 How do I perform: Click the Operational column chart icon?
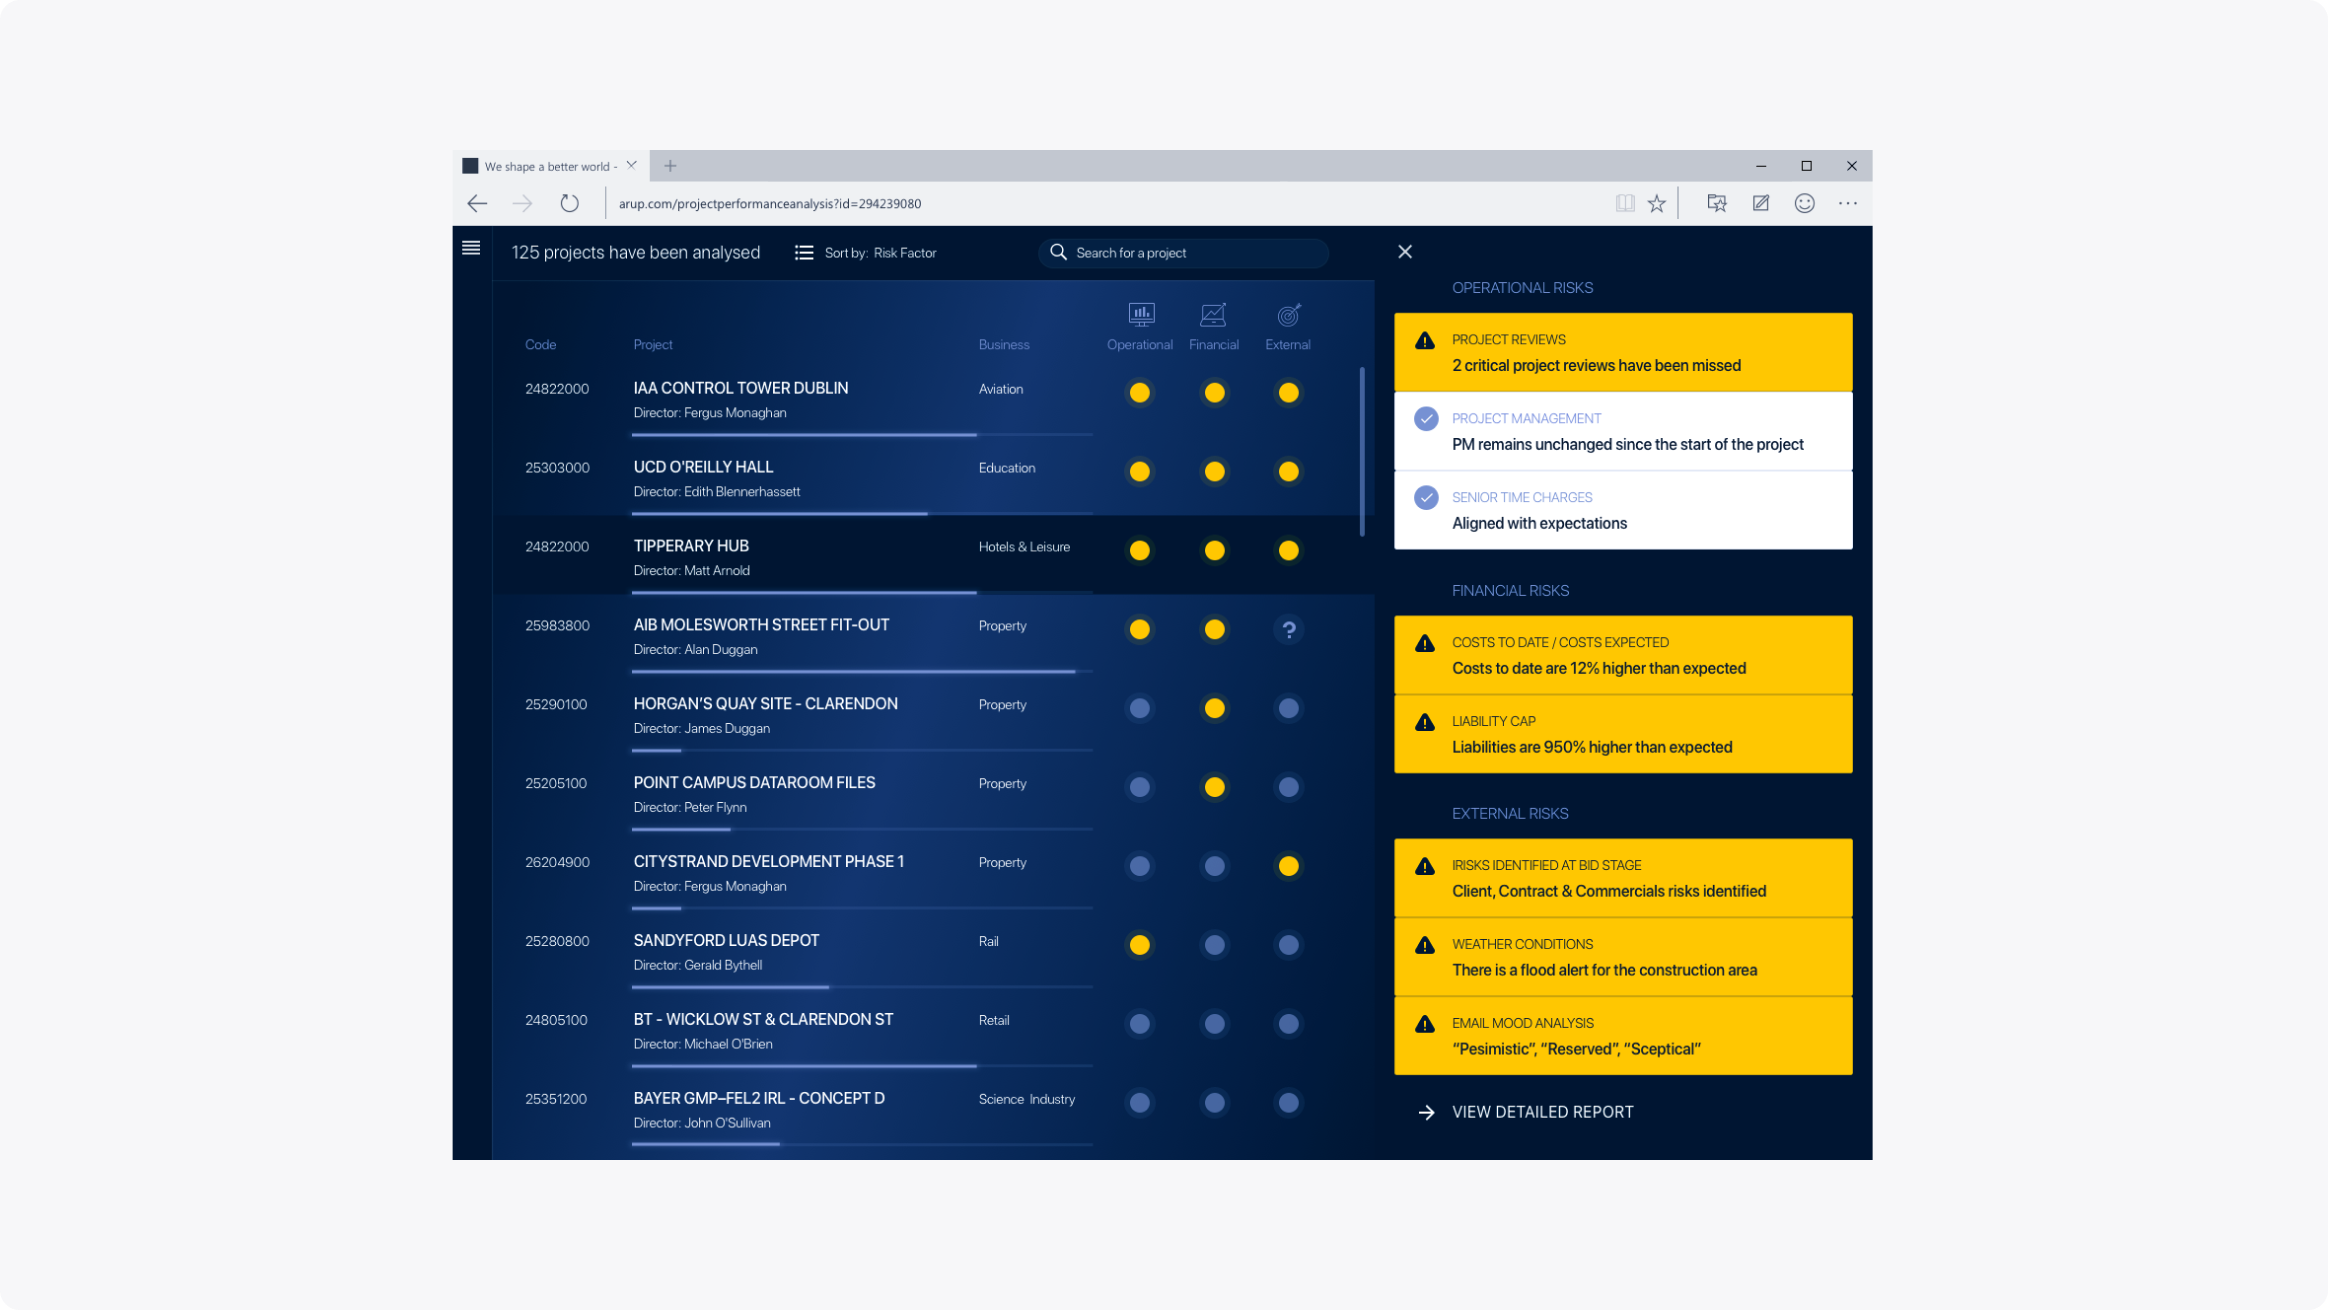(x=1141, y=315)
